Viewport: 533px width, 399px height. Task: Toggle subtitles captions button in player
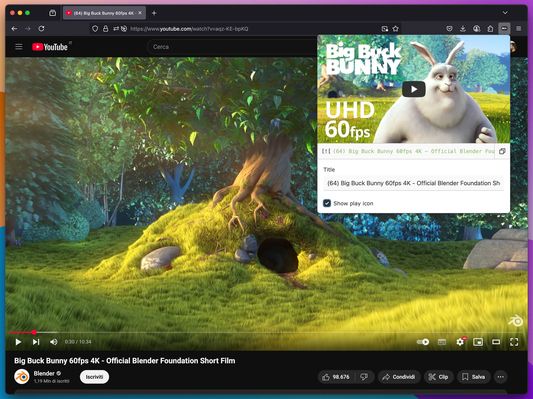click(442, 342)
